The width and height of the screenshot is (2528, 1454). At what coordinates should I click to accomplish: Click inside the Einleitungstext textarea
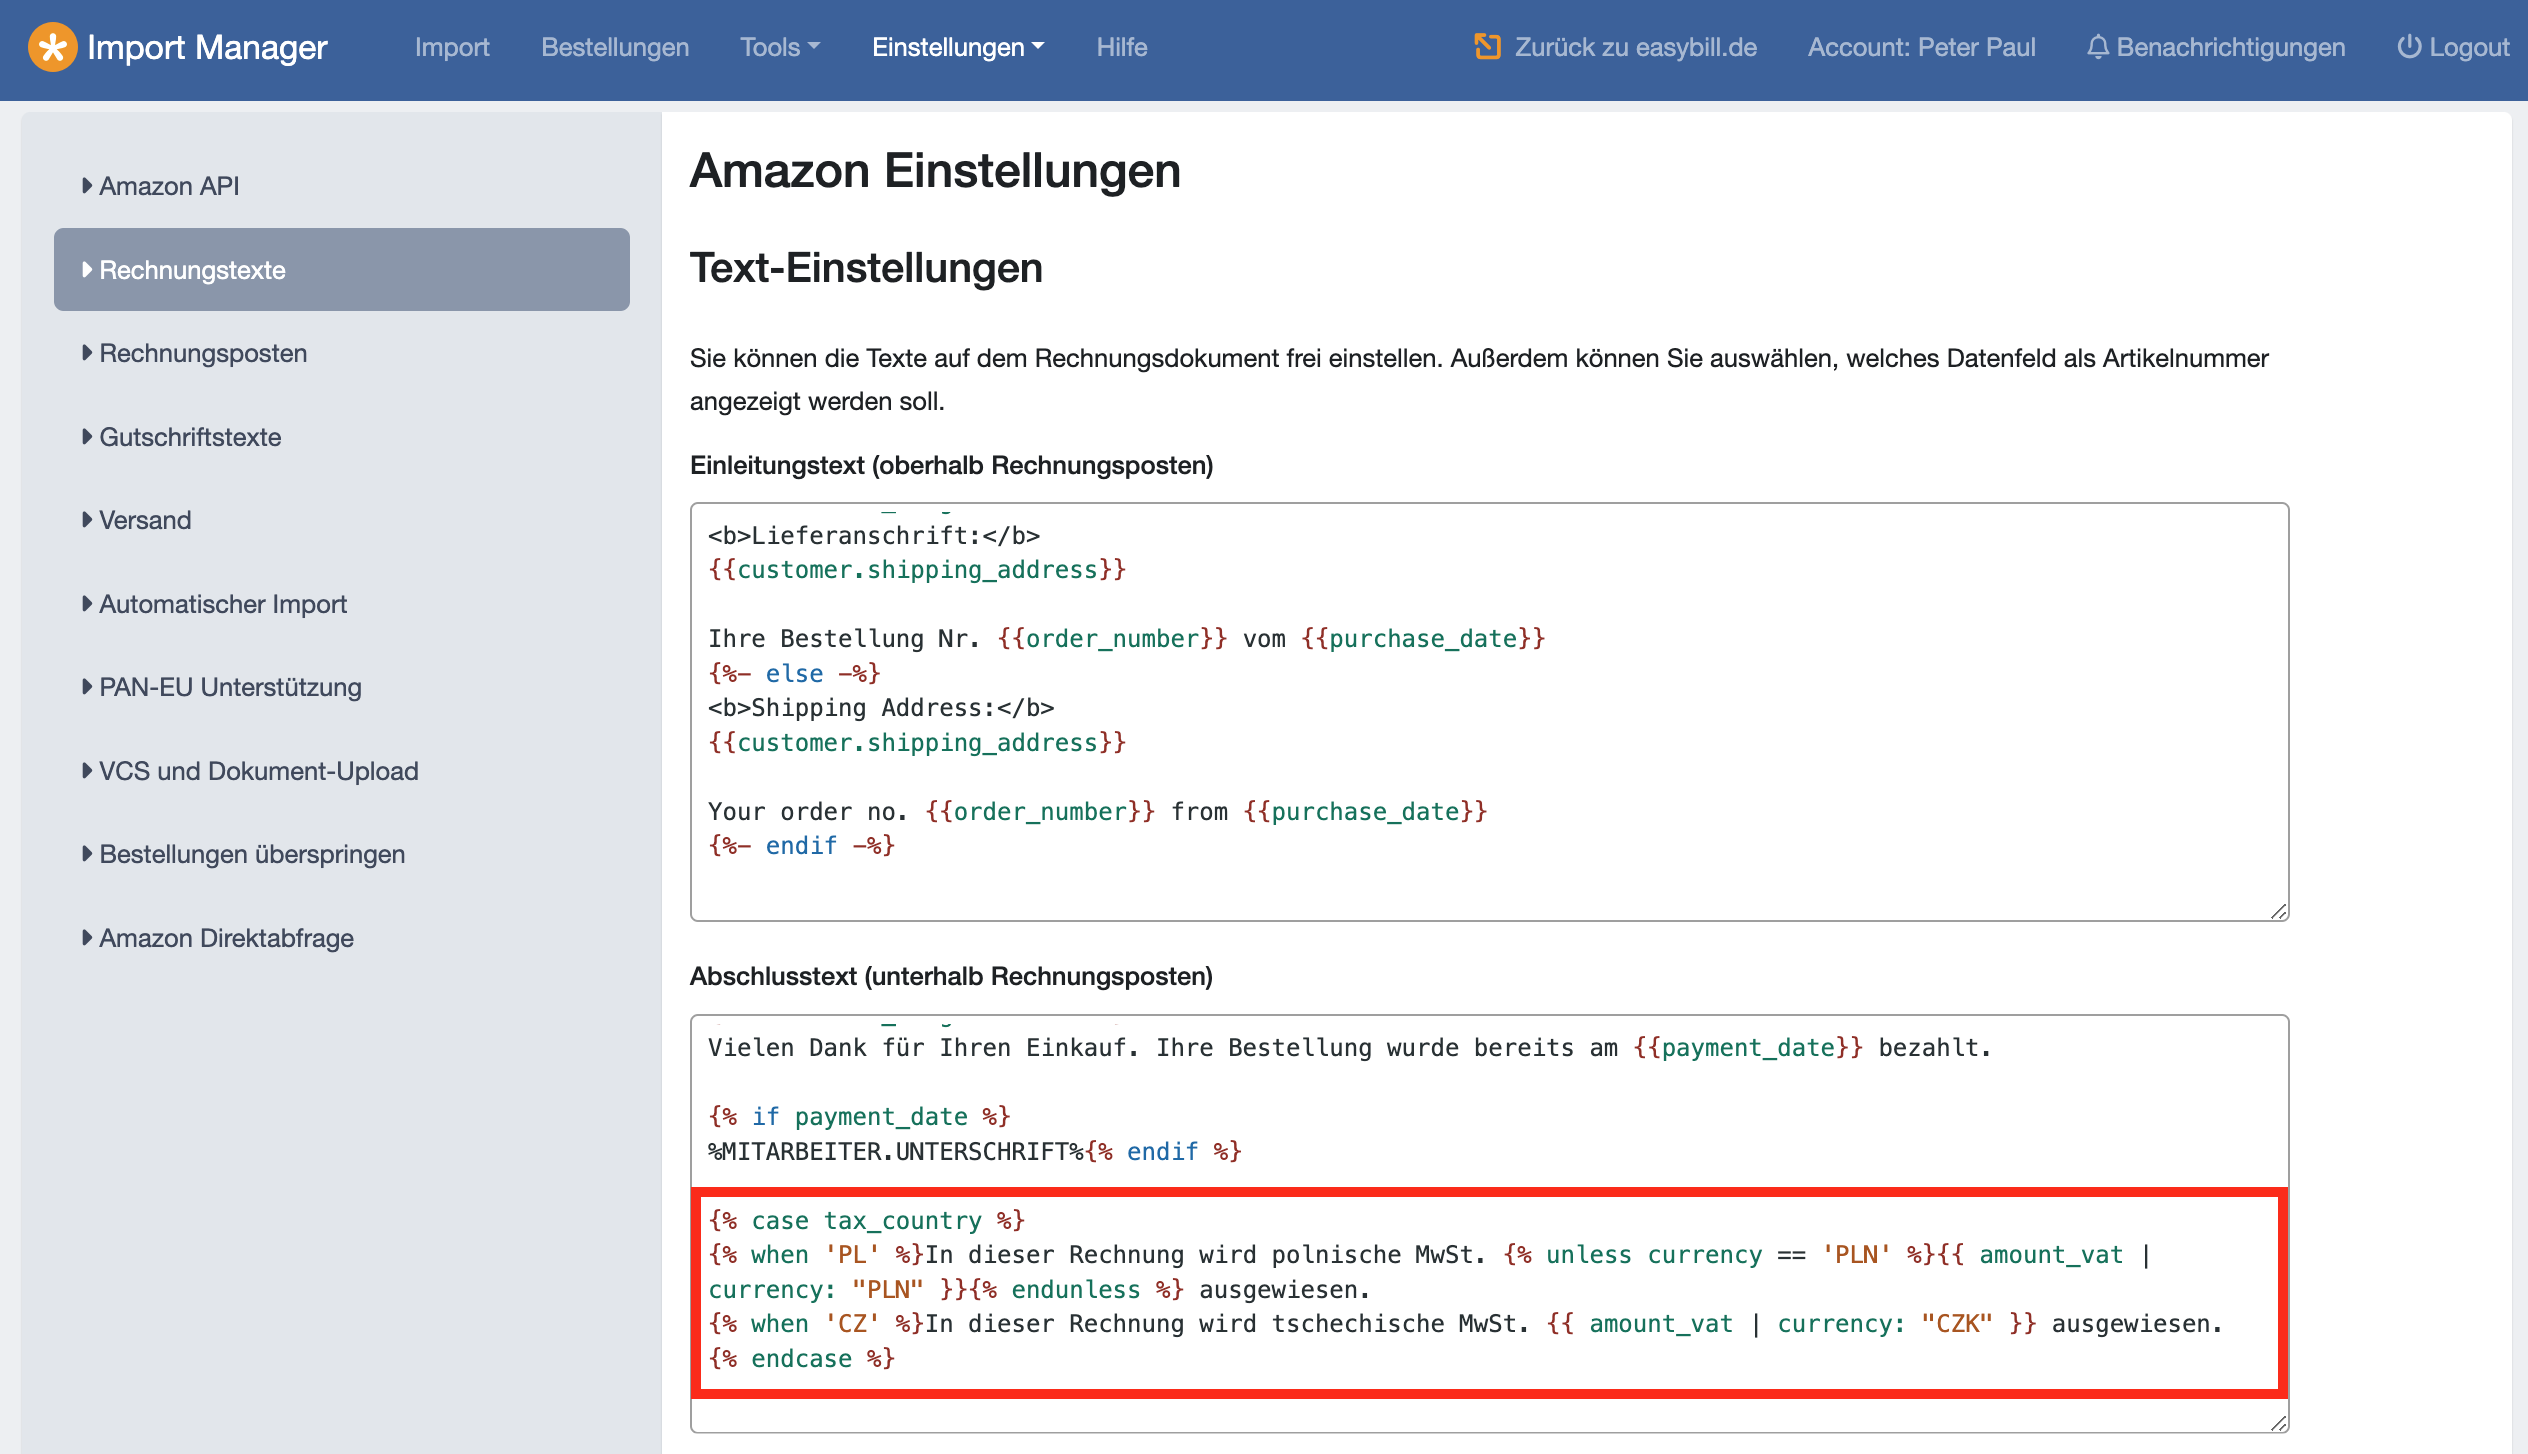pos(1489,712)
